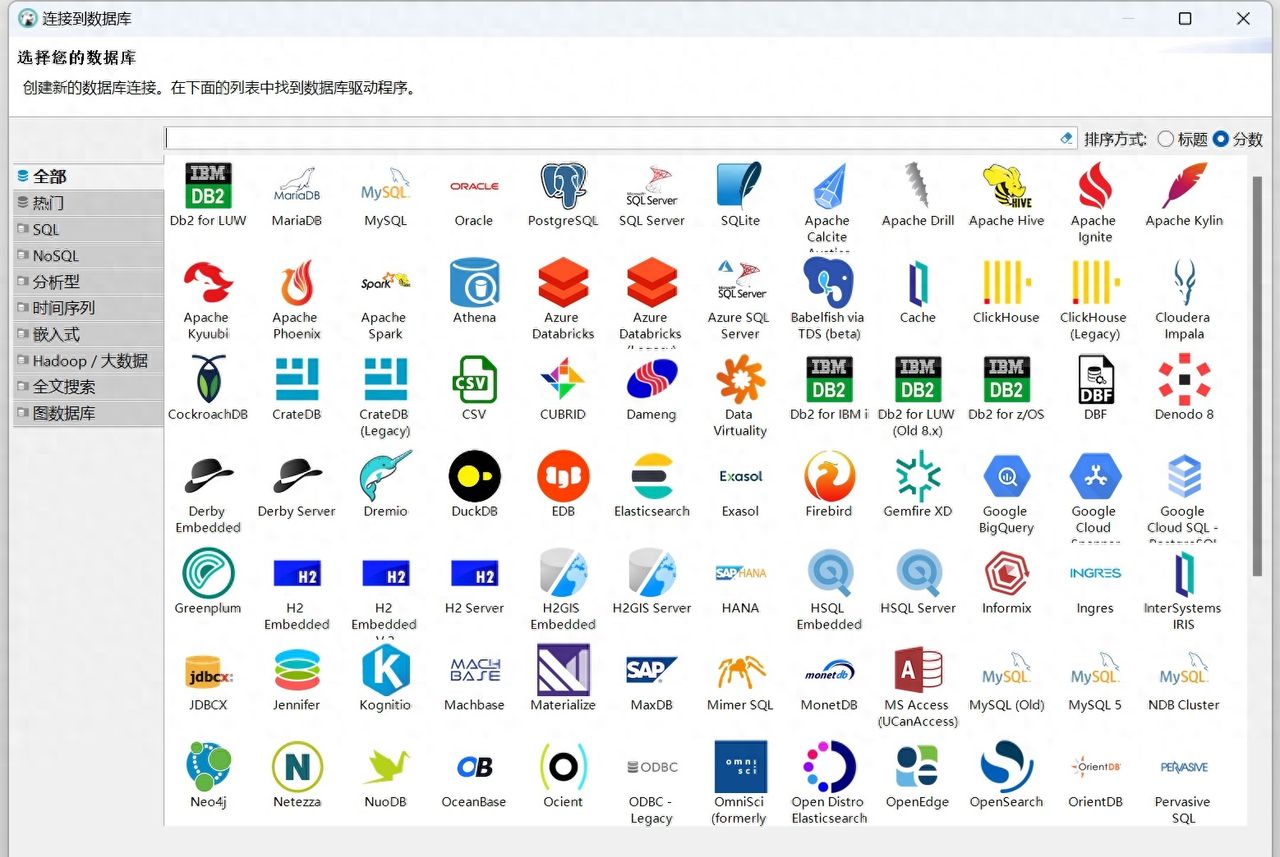1280x857 pixels.
Task: Select the CSV driver icon
Action: (x=474, y=380)
